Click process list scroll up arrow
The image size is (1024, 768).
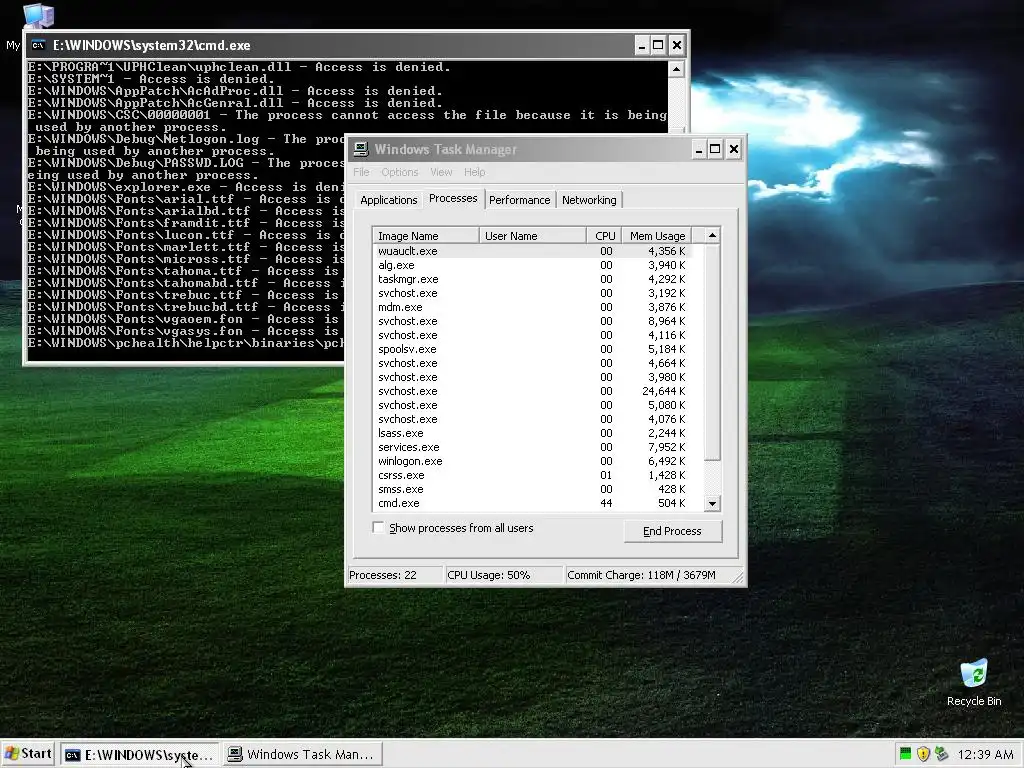click(712, 235)
